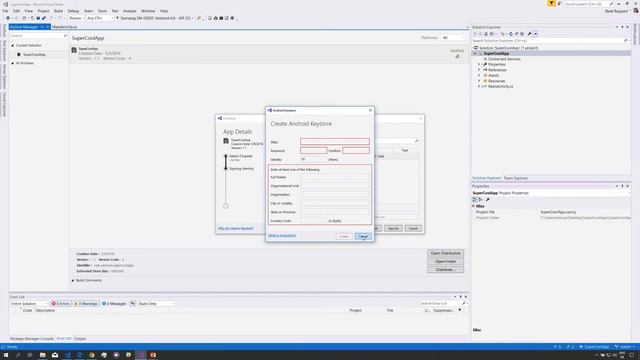
Task: Open the Debug menu
Action: tap(73, 11)
